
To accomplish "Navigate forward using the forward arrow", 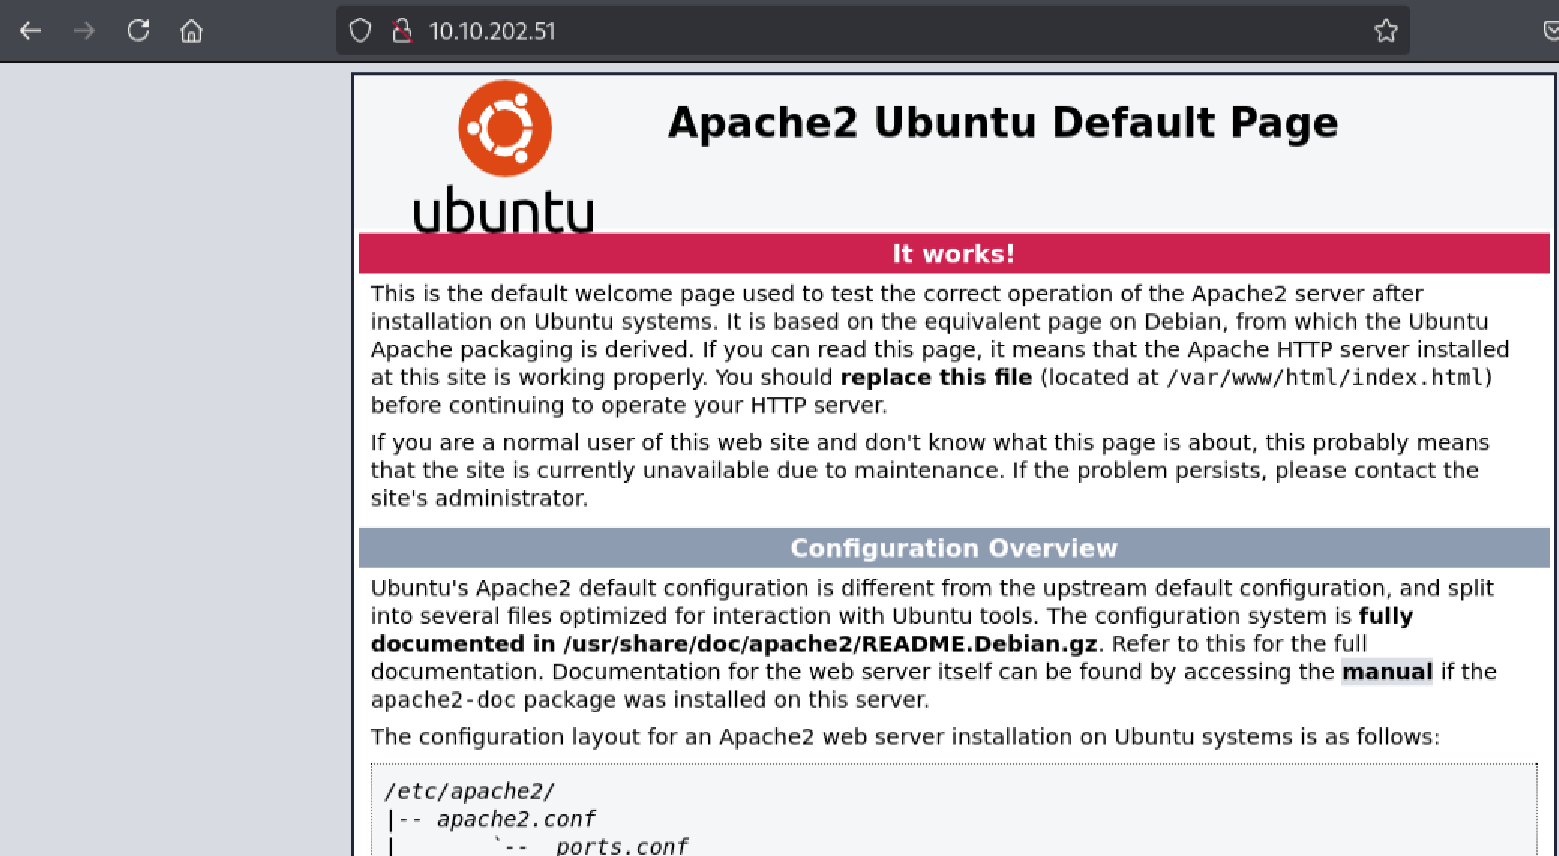I will 85,31.
